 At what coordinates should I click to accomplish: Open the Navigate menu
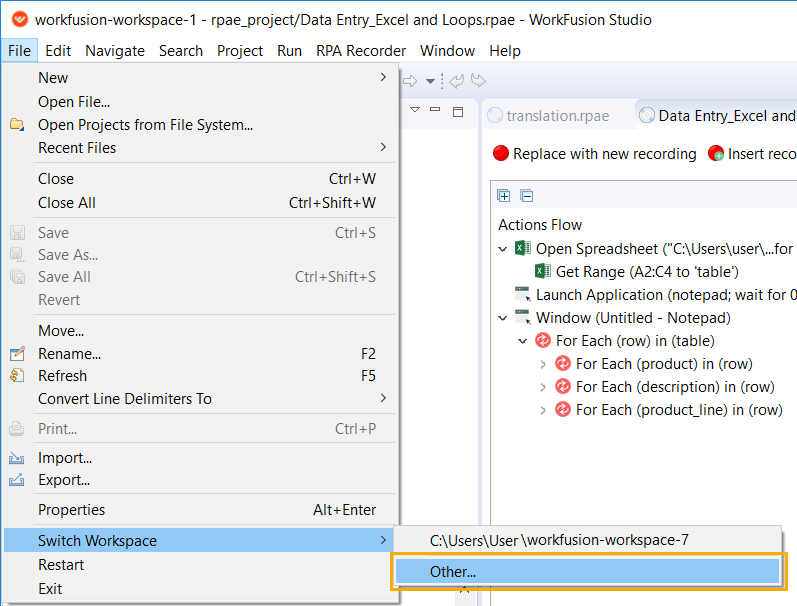115,51
